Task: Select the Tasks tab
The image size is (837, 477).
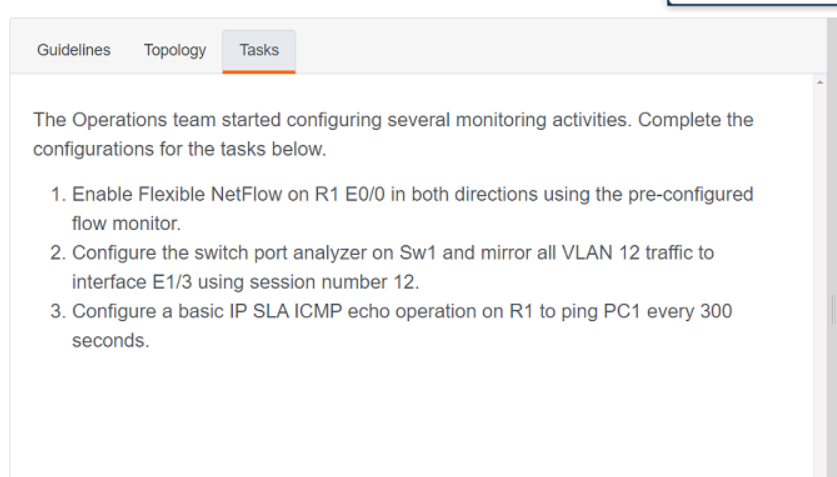Action: pyautogui.click(x=259, y=50)
